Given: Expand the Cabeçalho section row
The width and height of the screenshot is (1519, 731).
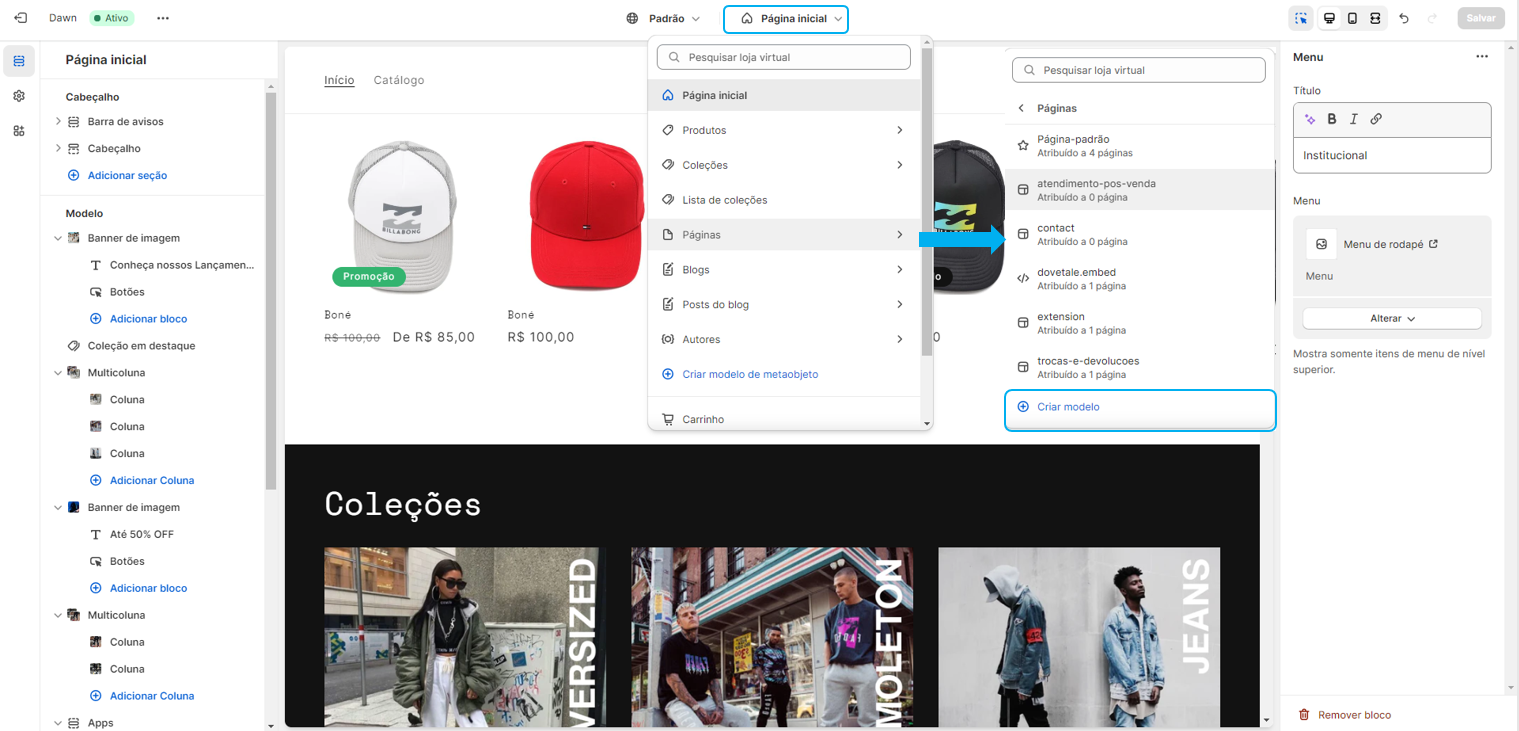Looking at the screenshot, I should (x=58, y=149).
